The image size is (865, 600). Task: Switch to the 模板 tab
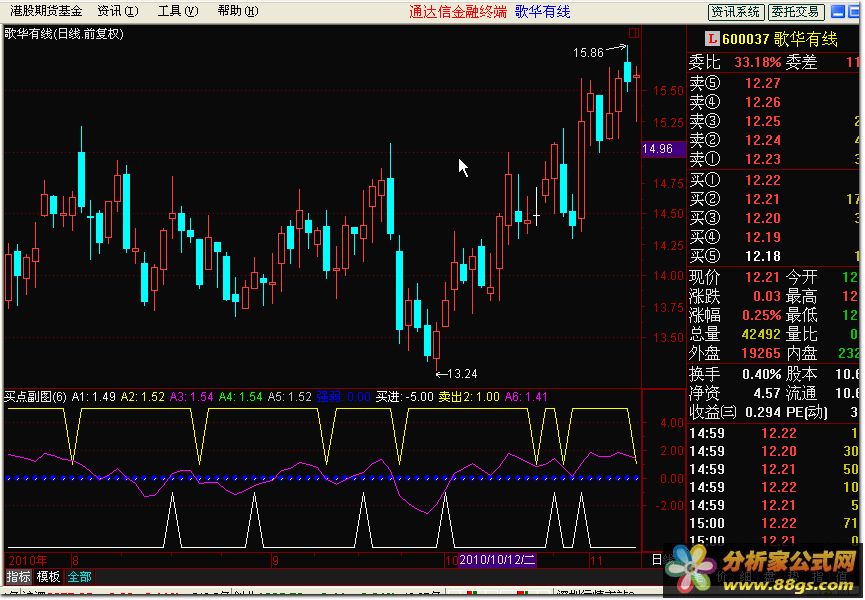(x=48, y=577)
